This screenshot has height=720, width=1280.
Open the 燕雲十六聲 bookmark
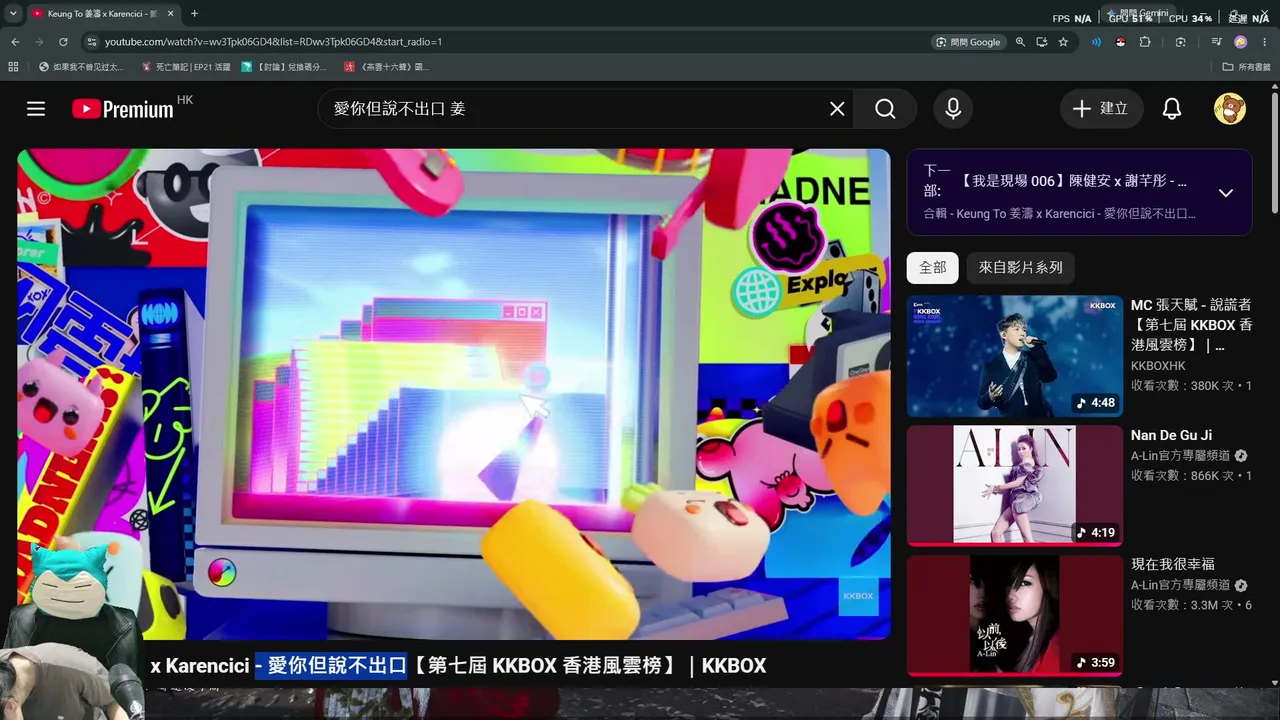[x=386, y=67]
